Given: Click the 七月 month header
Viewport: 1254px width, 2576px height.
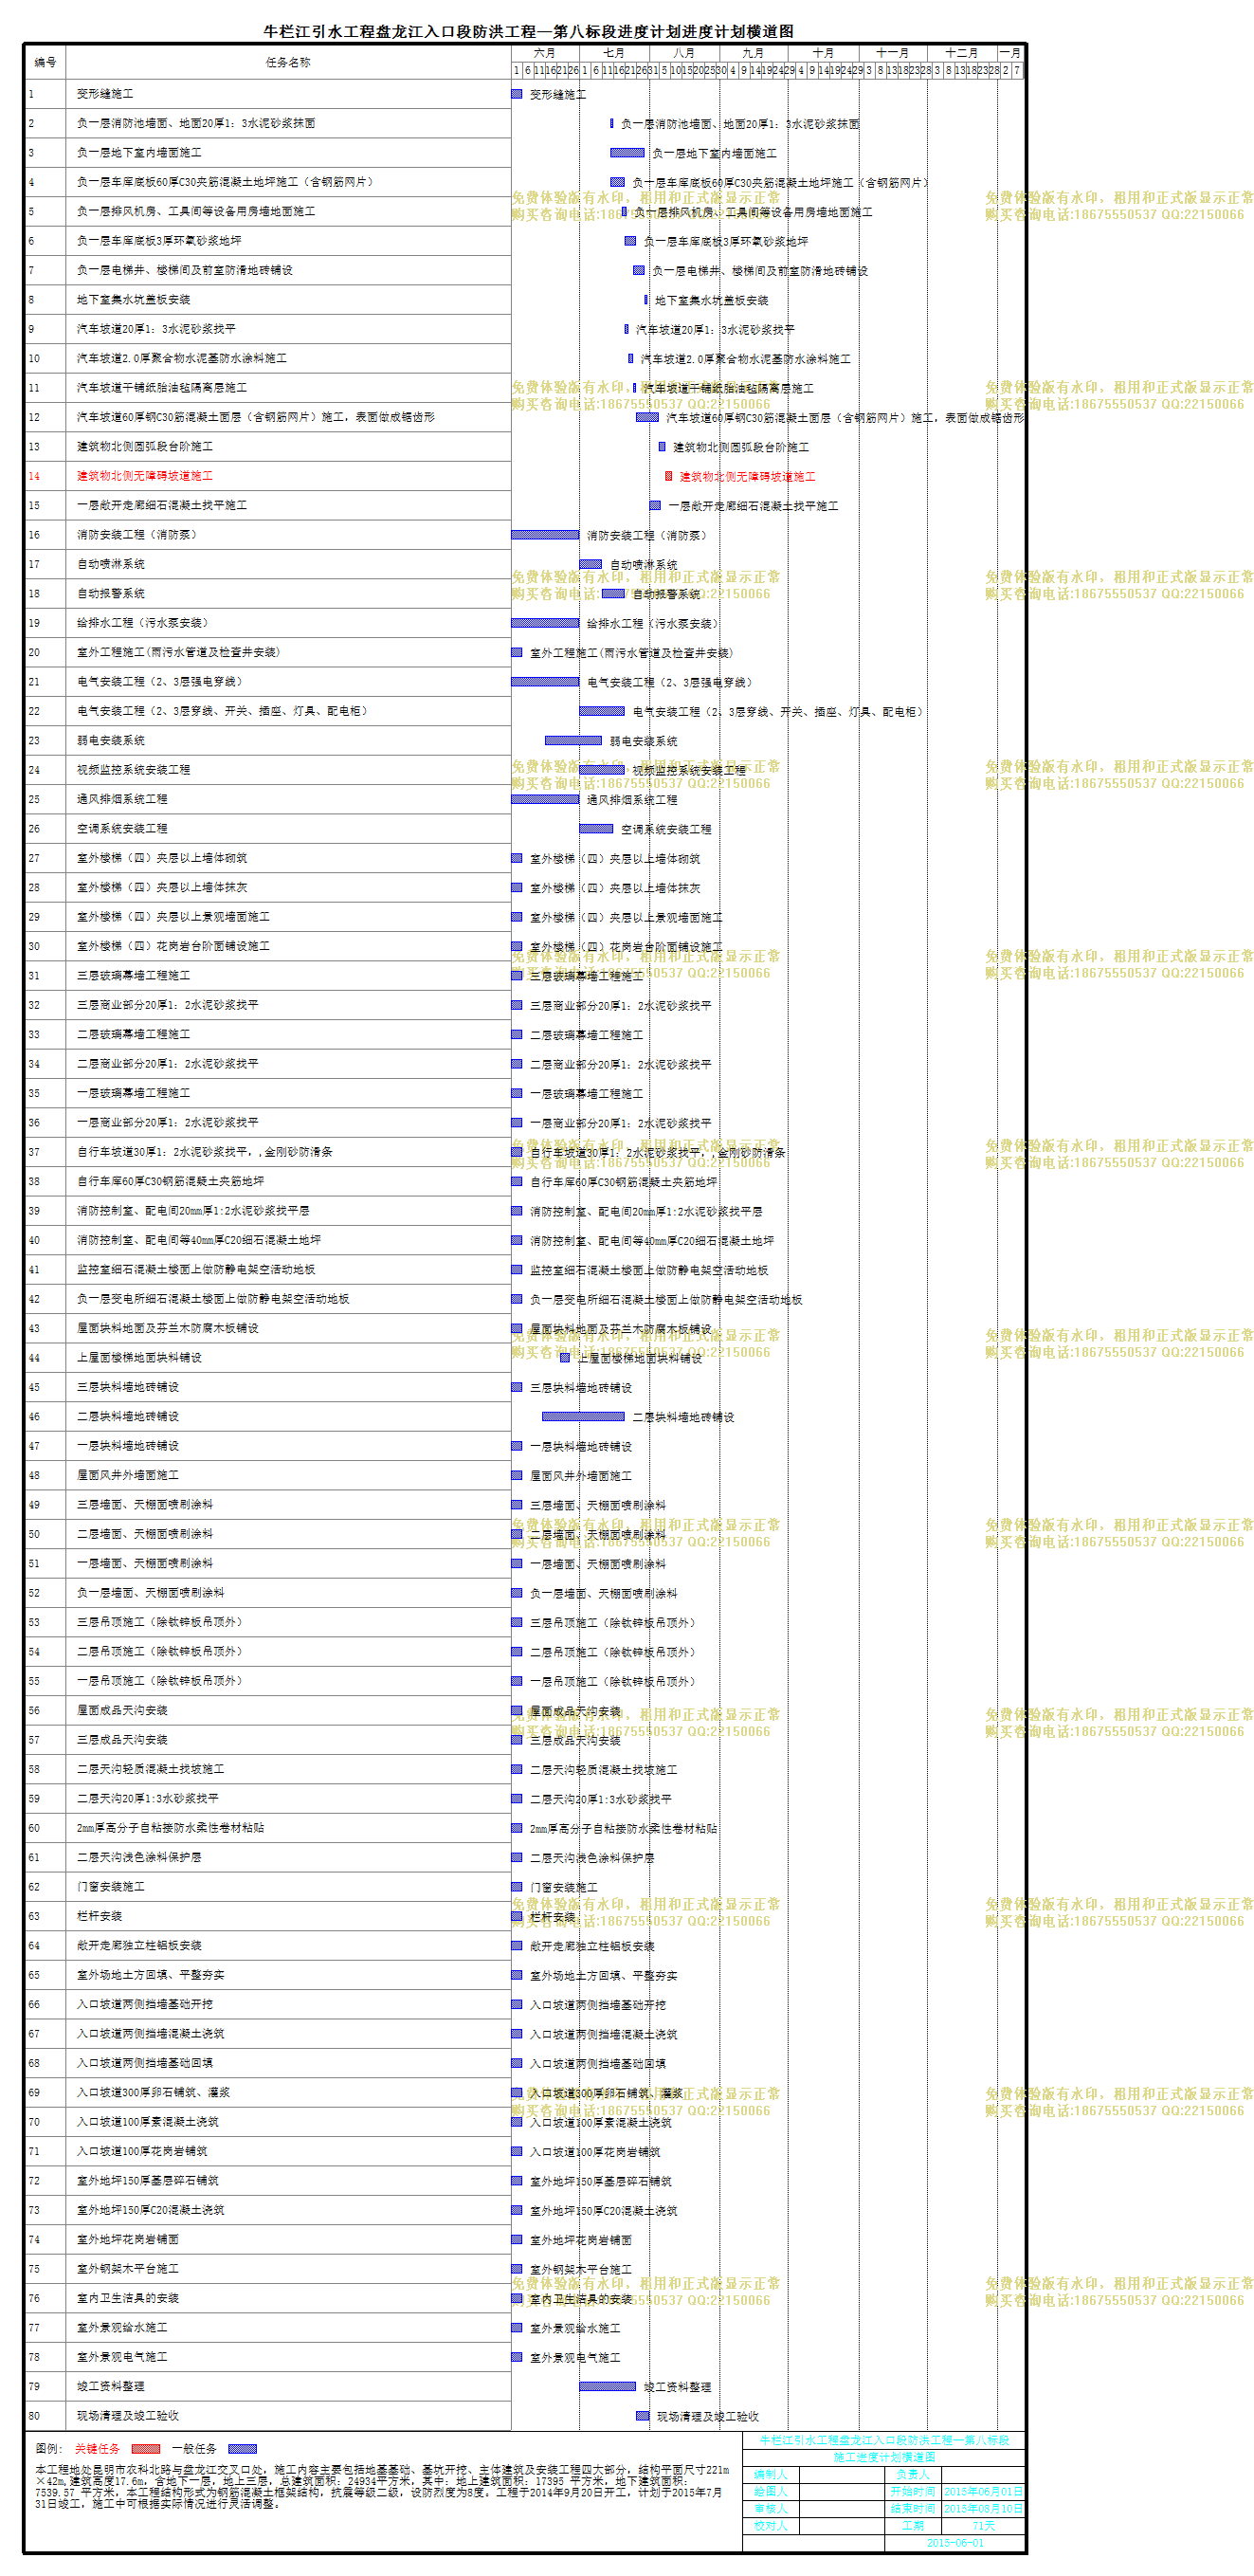Looking at the screenshot, I should [614, 53].
